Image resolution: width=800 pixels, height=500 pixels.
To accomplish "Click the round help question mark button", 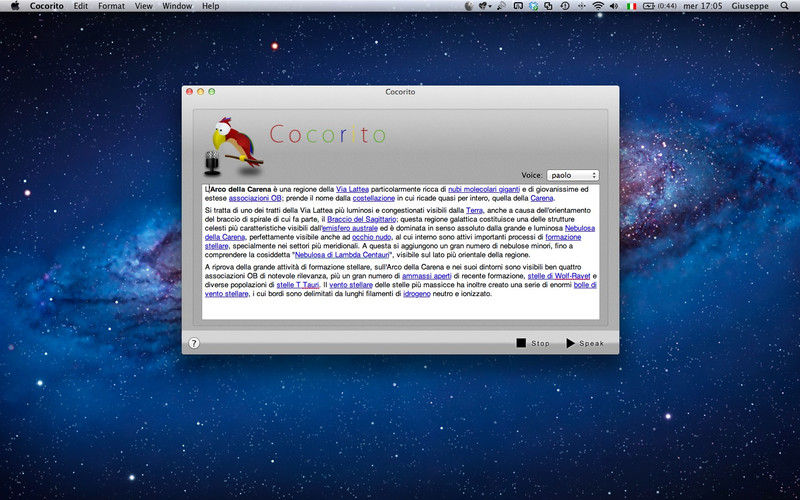I will (x=194, y=343).
